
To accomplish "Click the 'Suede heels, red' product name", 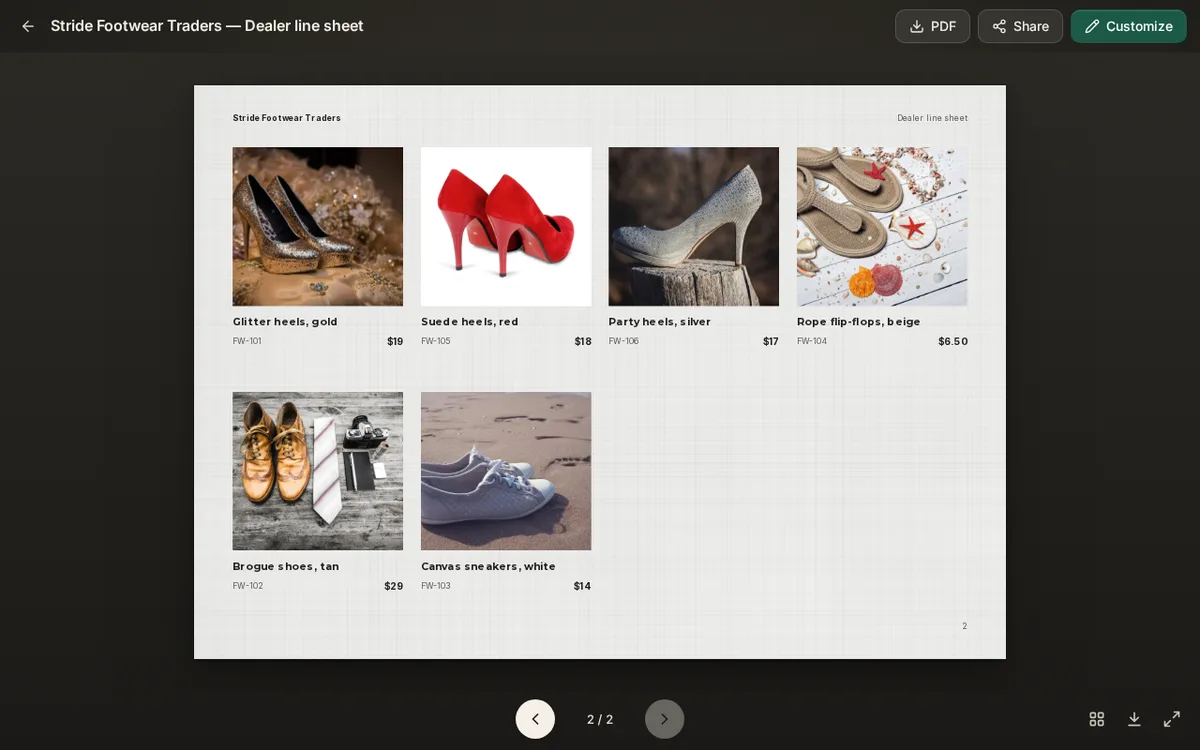I will tap(470, 322).
